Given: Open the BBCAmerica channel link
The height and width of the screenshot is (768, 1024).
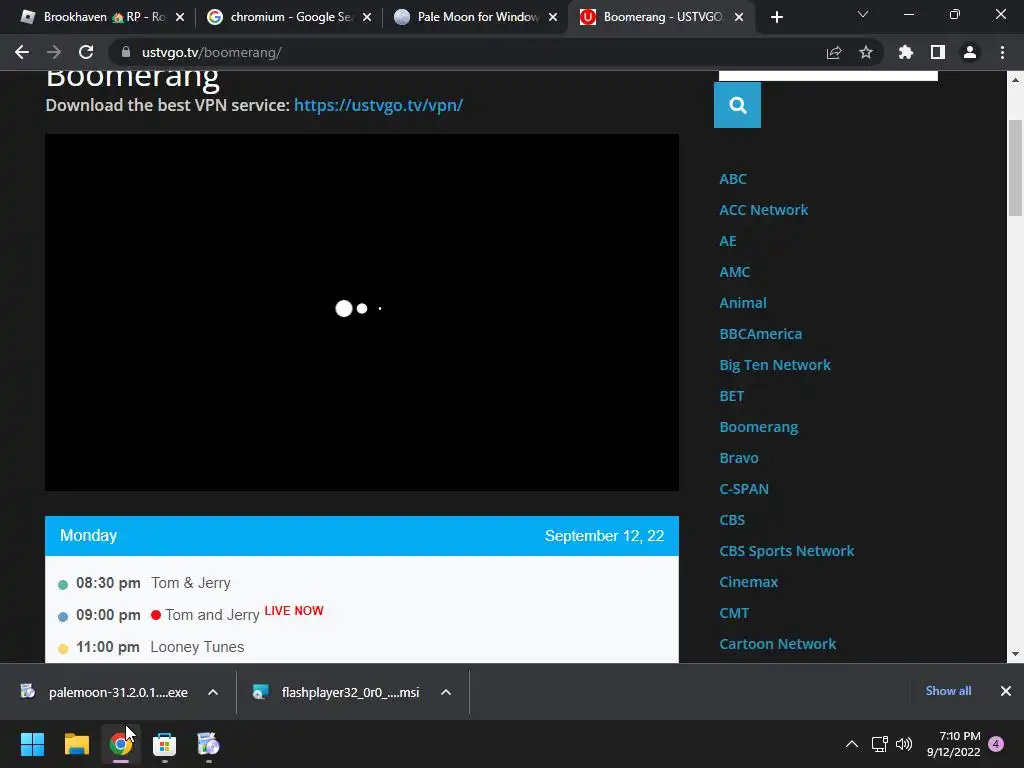Looking at the screenshot, I should point(760,334).
